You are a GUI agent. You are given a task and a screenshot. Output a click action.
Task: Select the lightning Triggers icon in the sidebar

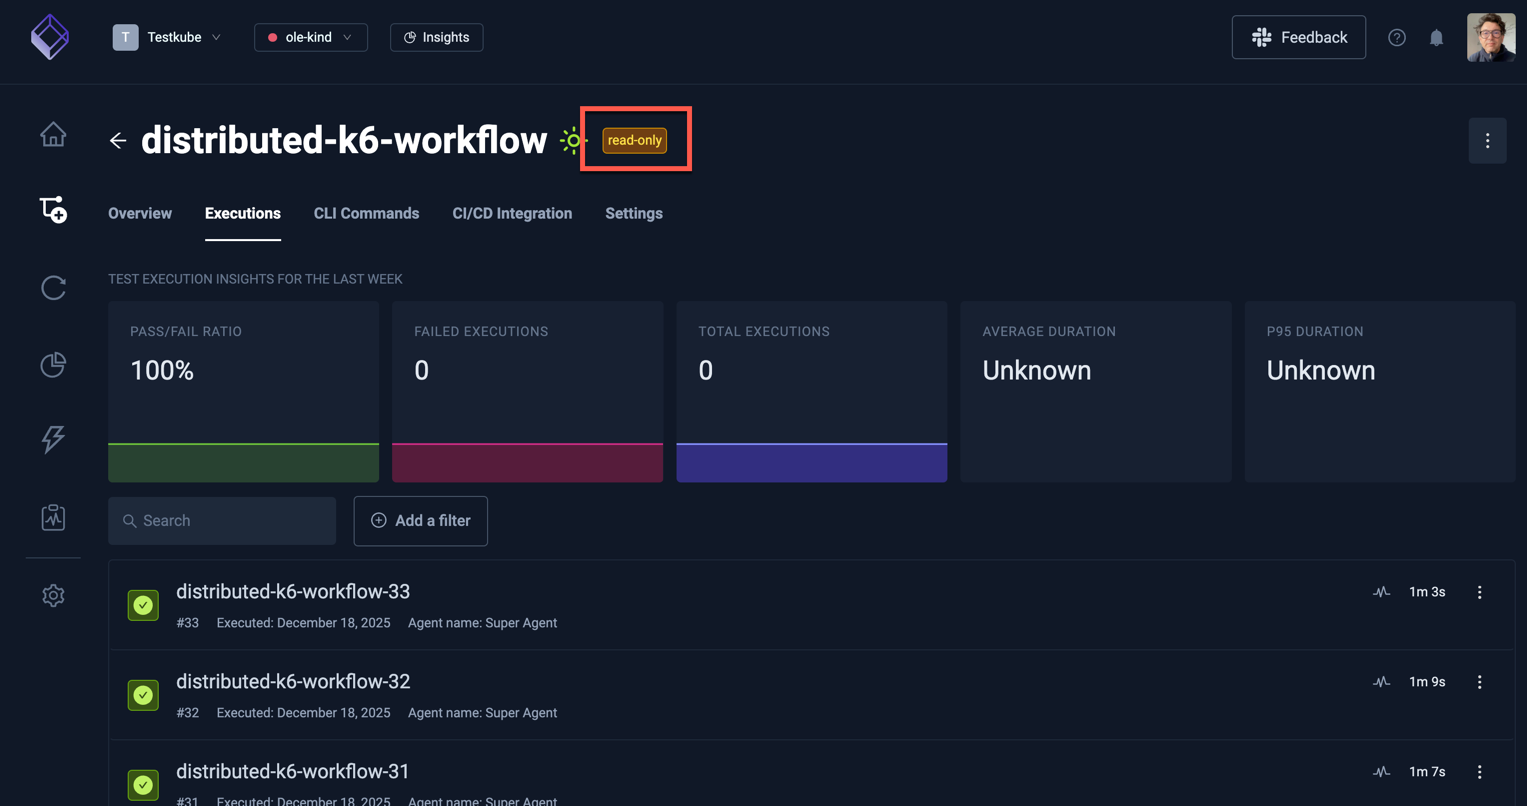click(x=52, y=439)
